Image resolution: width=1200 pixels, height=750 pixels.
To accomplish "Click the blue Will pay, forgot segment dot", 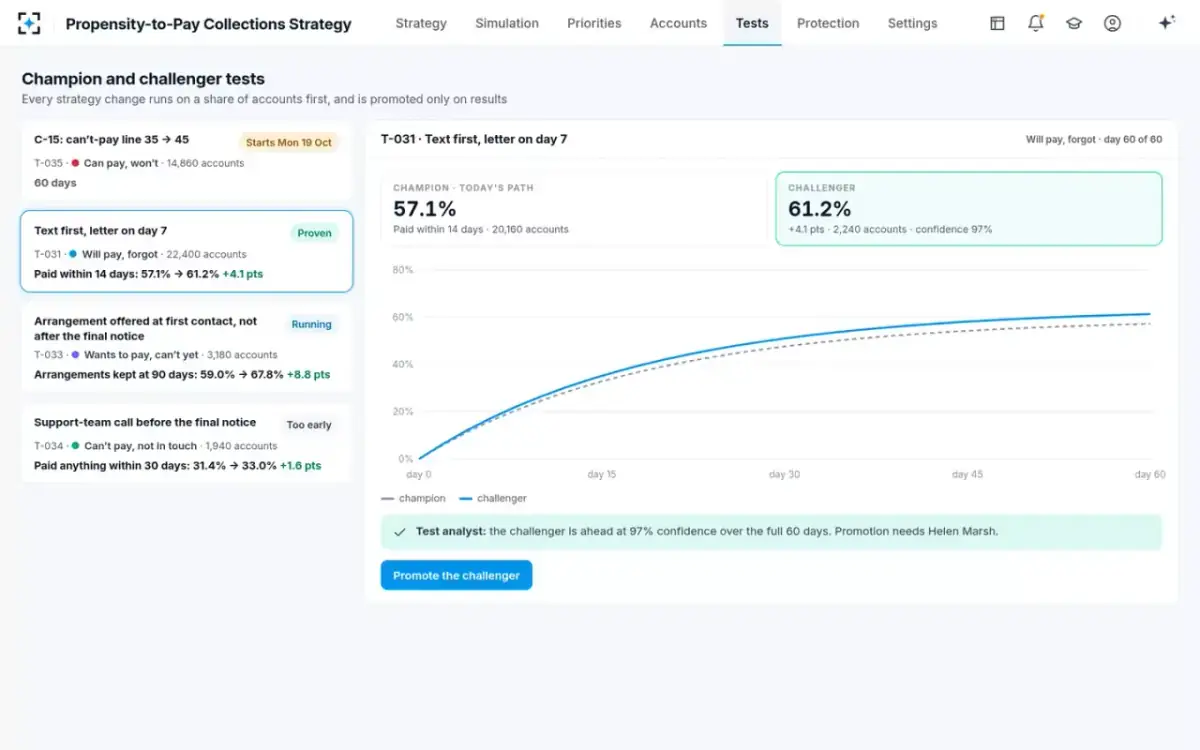I will pyautogui.click(x=73, y=254).
